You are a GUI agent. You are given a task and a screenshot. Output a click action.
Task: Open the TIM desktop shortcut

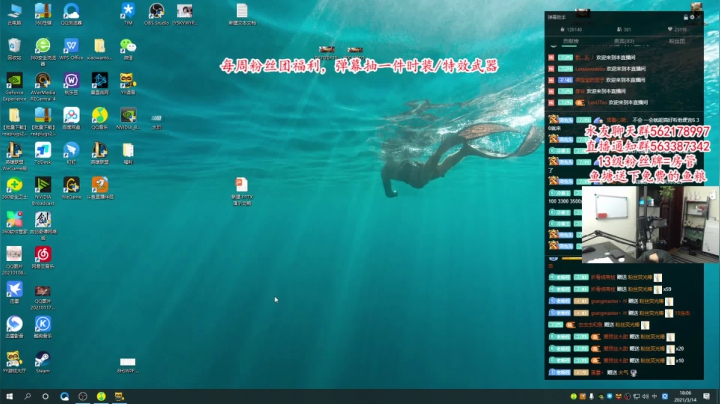coord(128,14)
